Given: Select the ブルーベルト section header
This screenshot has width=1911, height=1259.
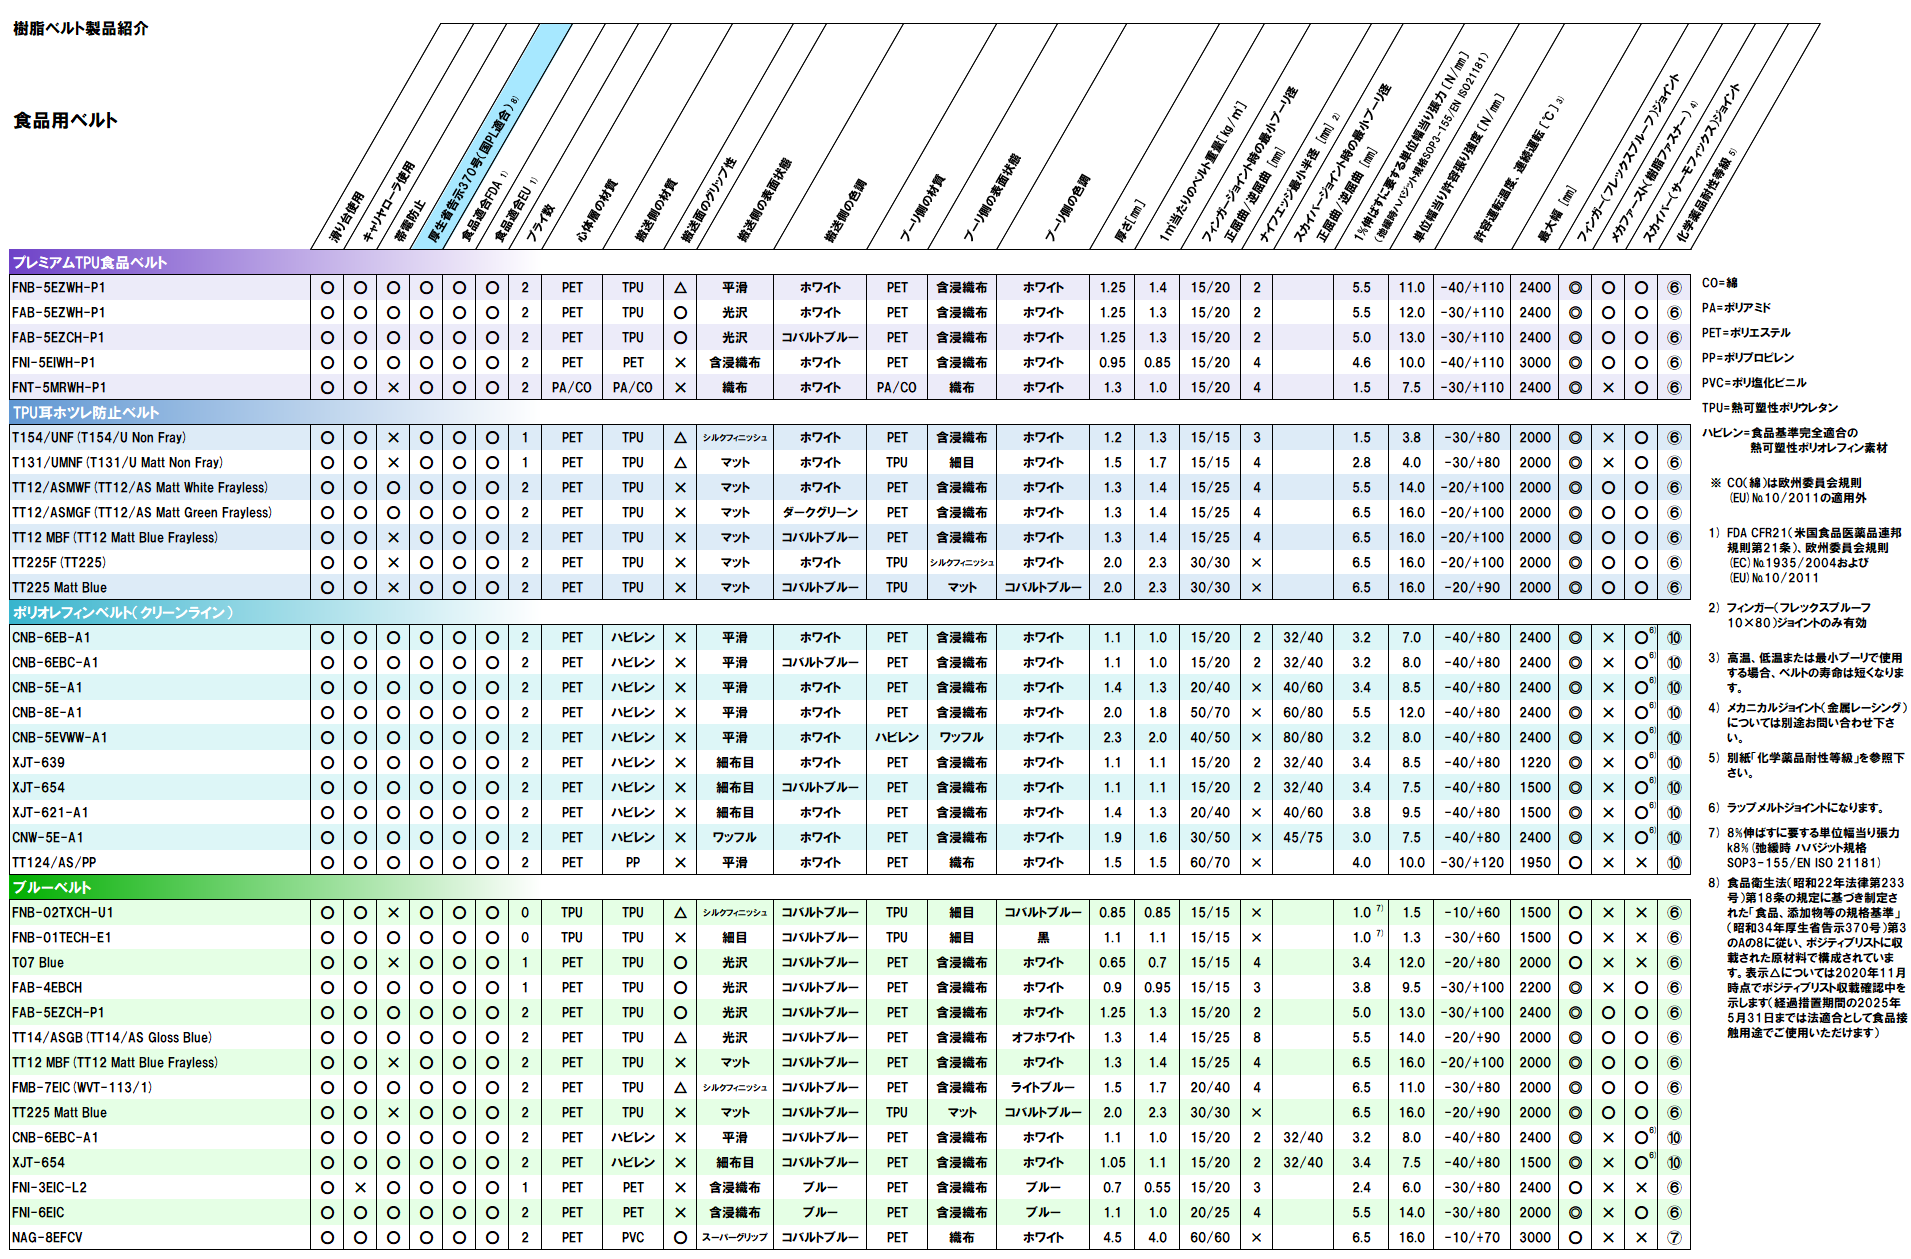Looking at the screenshot, I should (x=52, y=888).
